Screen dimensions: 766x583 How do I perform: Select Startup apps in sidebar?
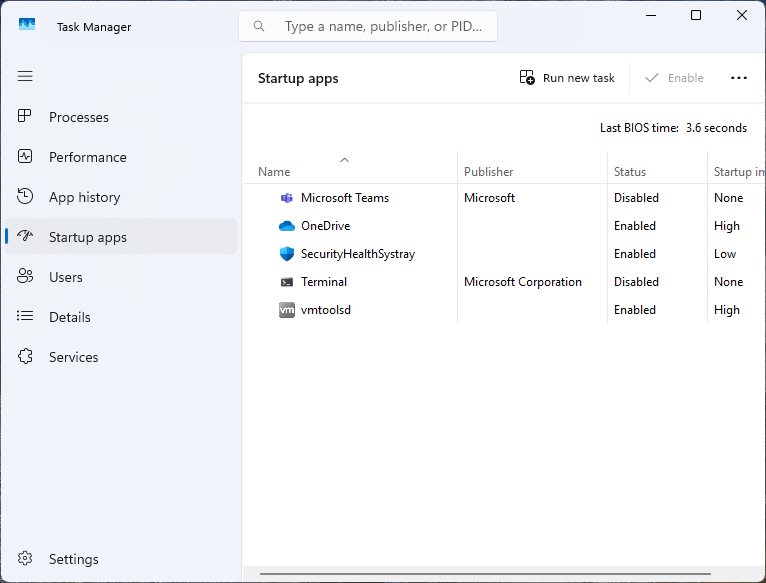tap(121, 237)
